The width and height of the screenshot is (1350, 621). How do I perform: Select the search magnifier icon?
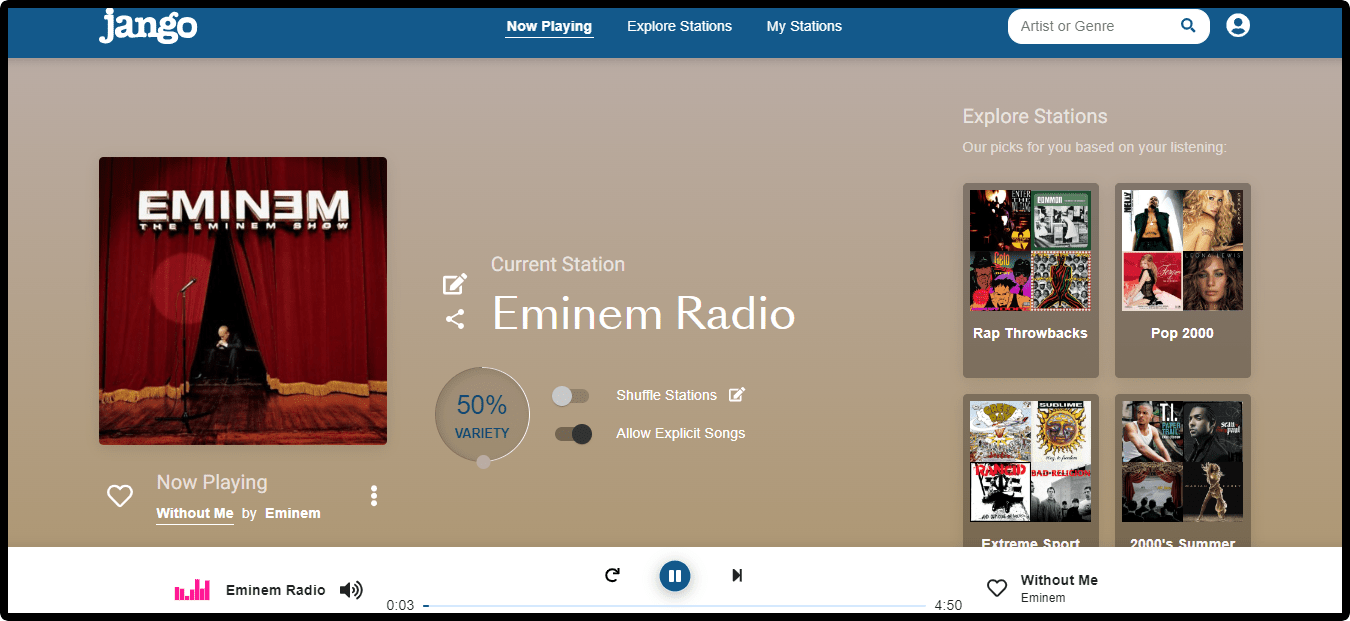click(x=1187, y=26)
